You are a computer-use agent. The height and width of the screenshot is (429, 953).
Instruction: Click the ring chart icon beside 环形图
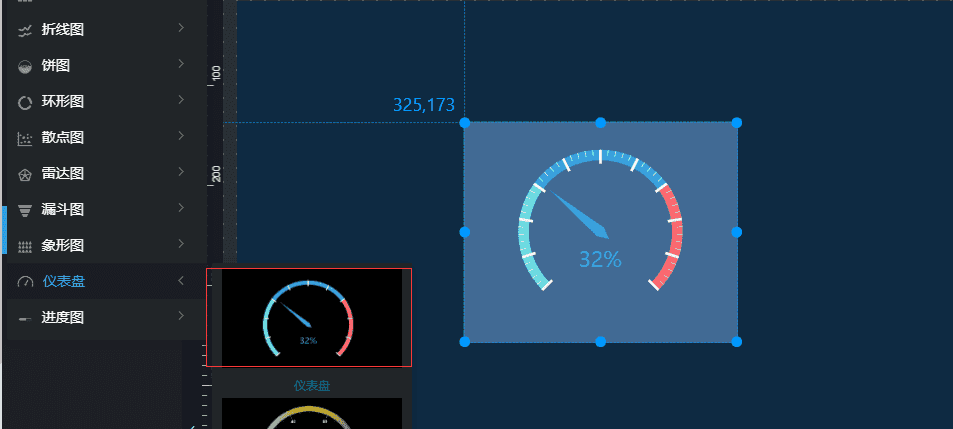(24, 103)
